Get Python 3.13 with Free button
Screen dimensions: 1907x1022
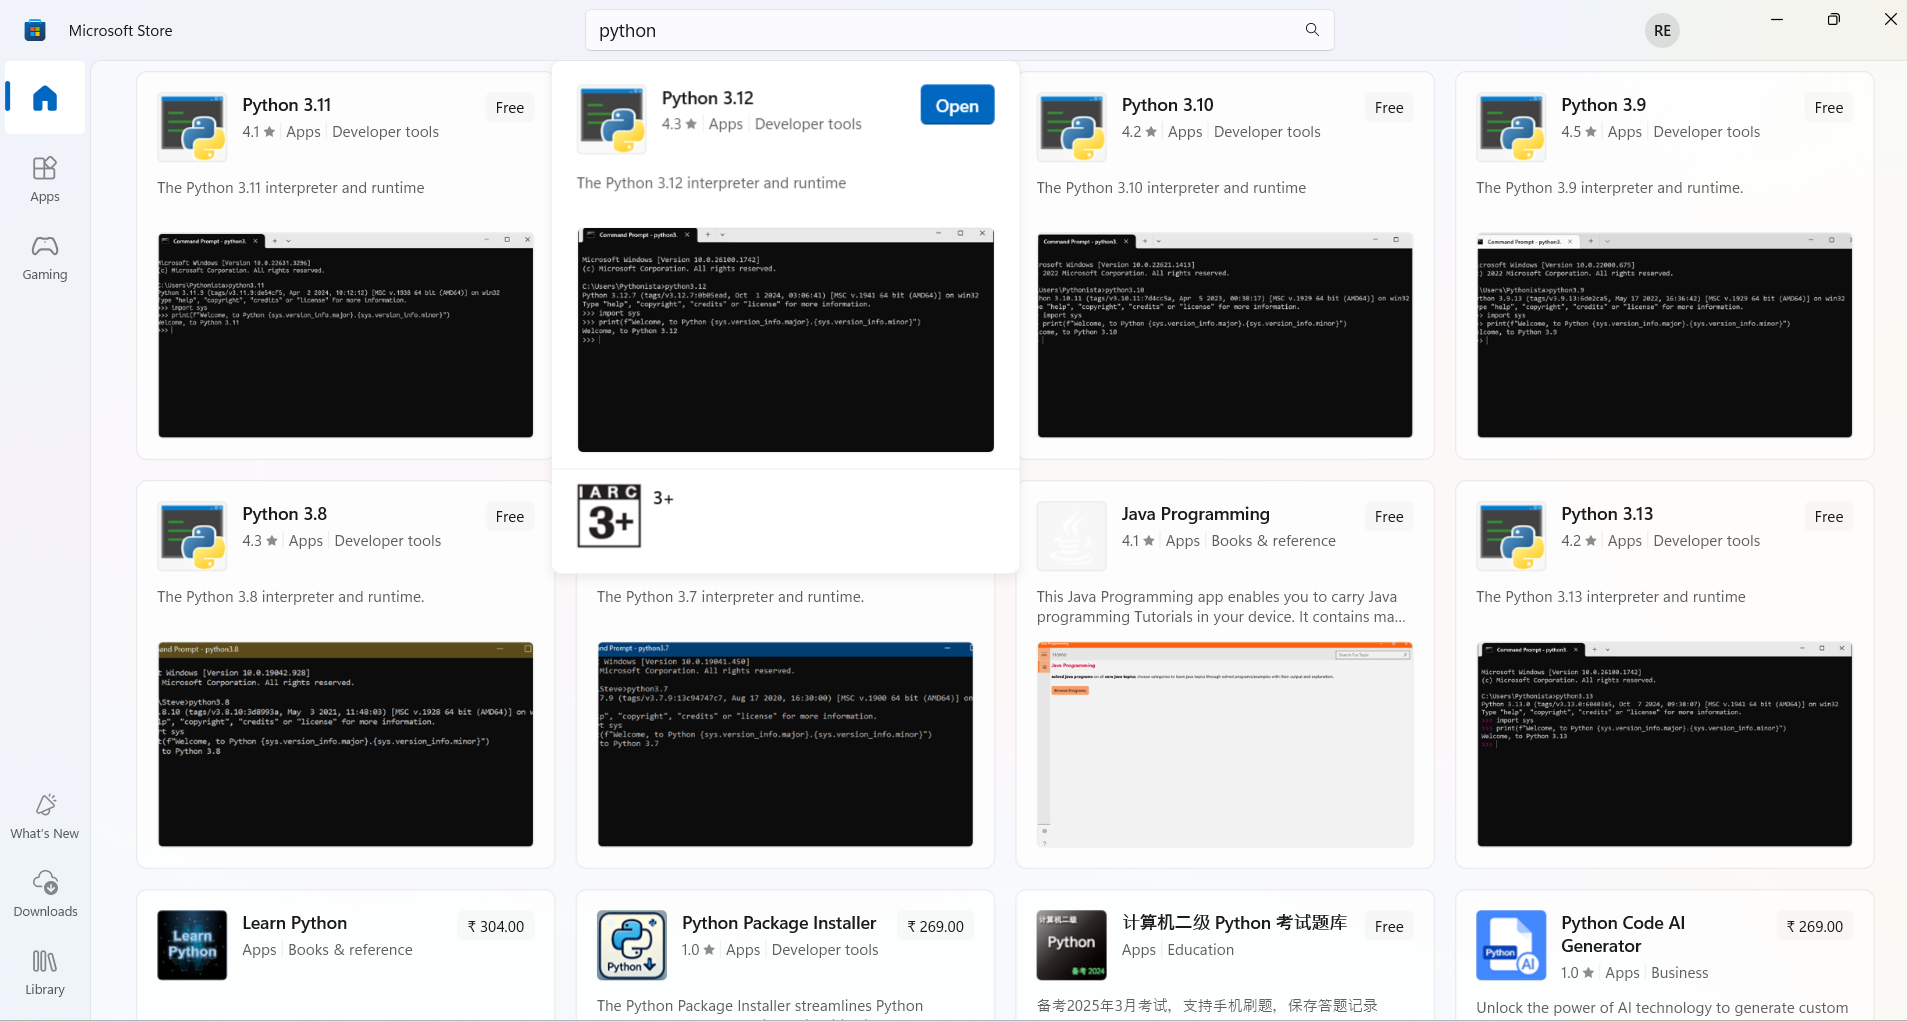[1829, 517]
